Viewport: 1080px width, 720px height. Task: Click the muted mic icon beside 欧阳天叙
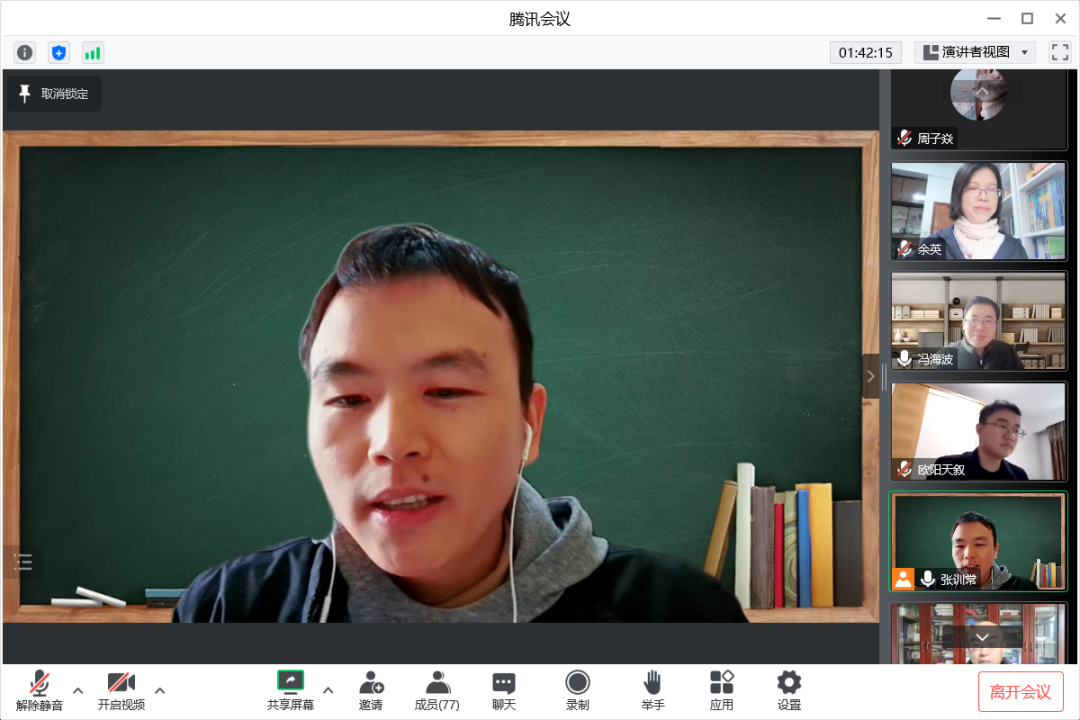pyautogui.click(x=904, y=469)
